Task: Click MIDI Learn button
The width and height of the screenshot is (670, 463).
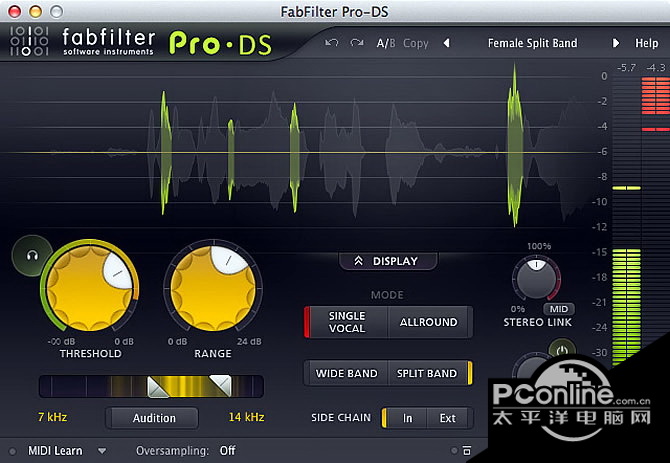Action: (x=55, y=451)
